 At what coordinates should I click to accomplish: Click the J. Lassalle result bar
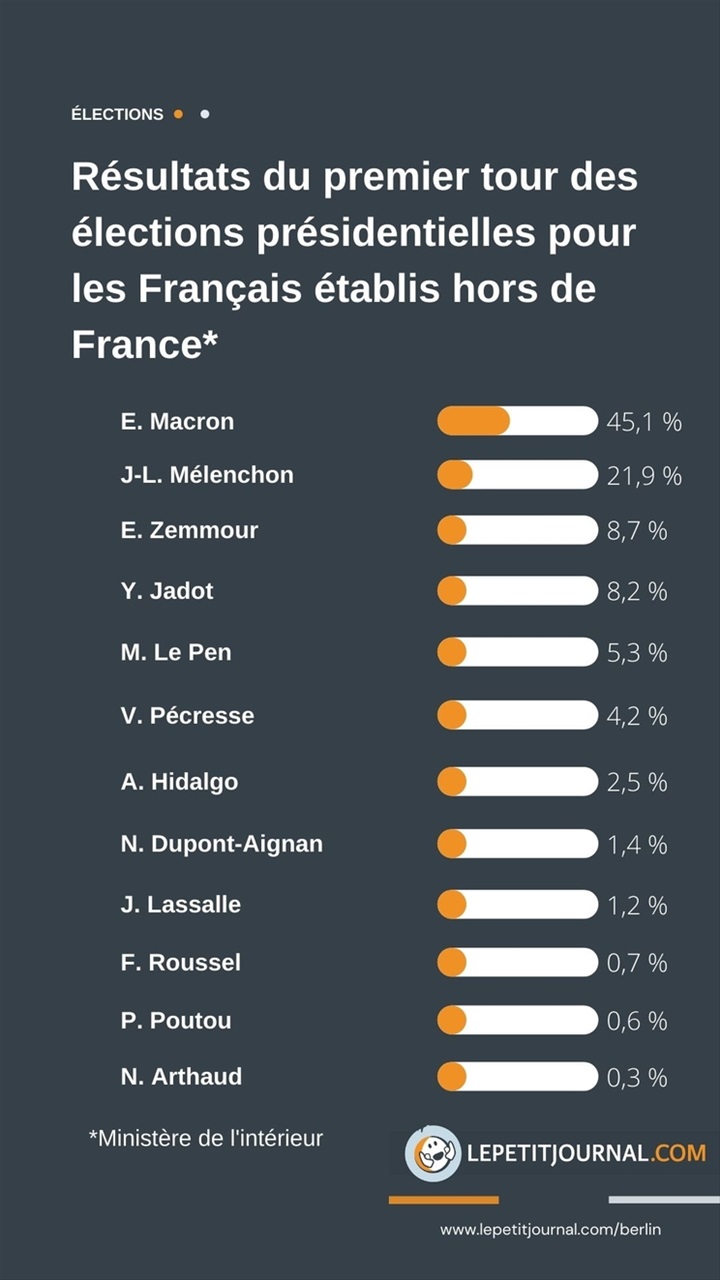517,905
